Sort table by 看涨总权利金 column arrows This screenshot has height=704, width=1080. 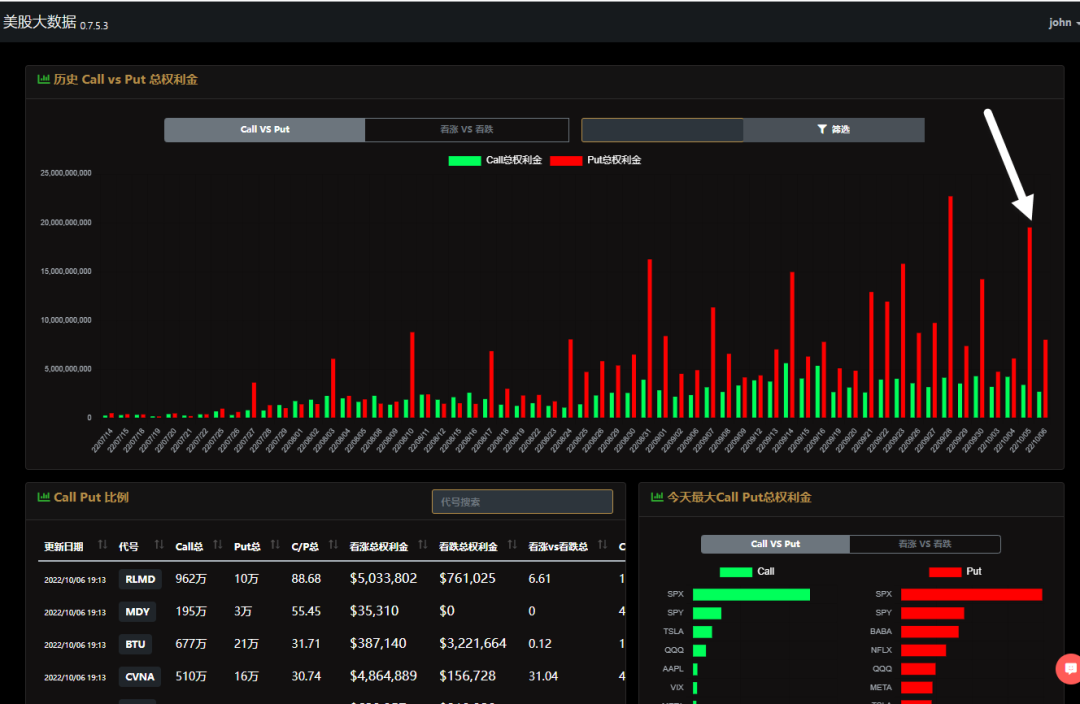423,545
